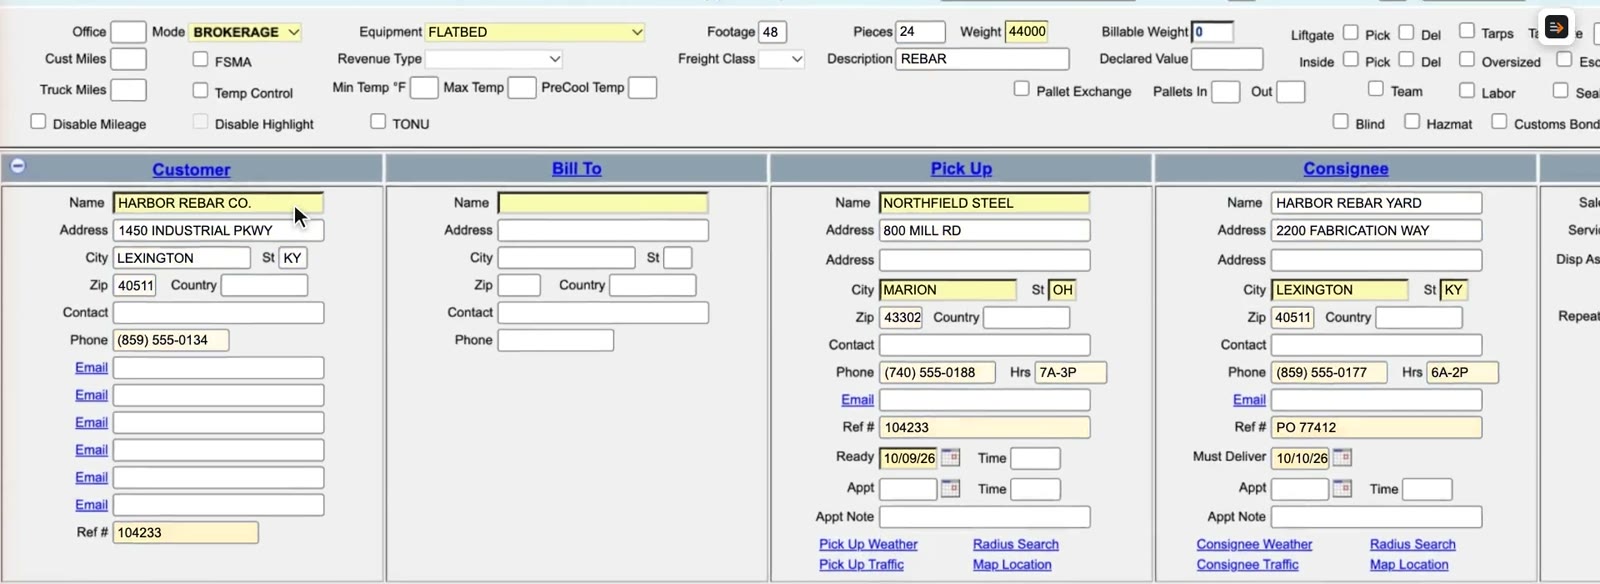Screen dimensions: 1600x584
Task: Toggle the Blind checkbox
Action: click(1340, 122)
